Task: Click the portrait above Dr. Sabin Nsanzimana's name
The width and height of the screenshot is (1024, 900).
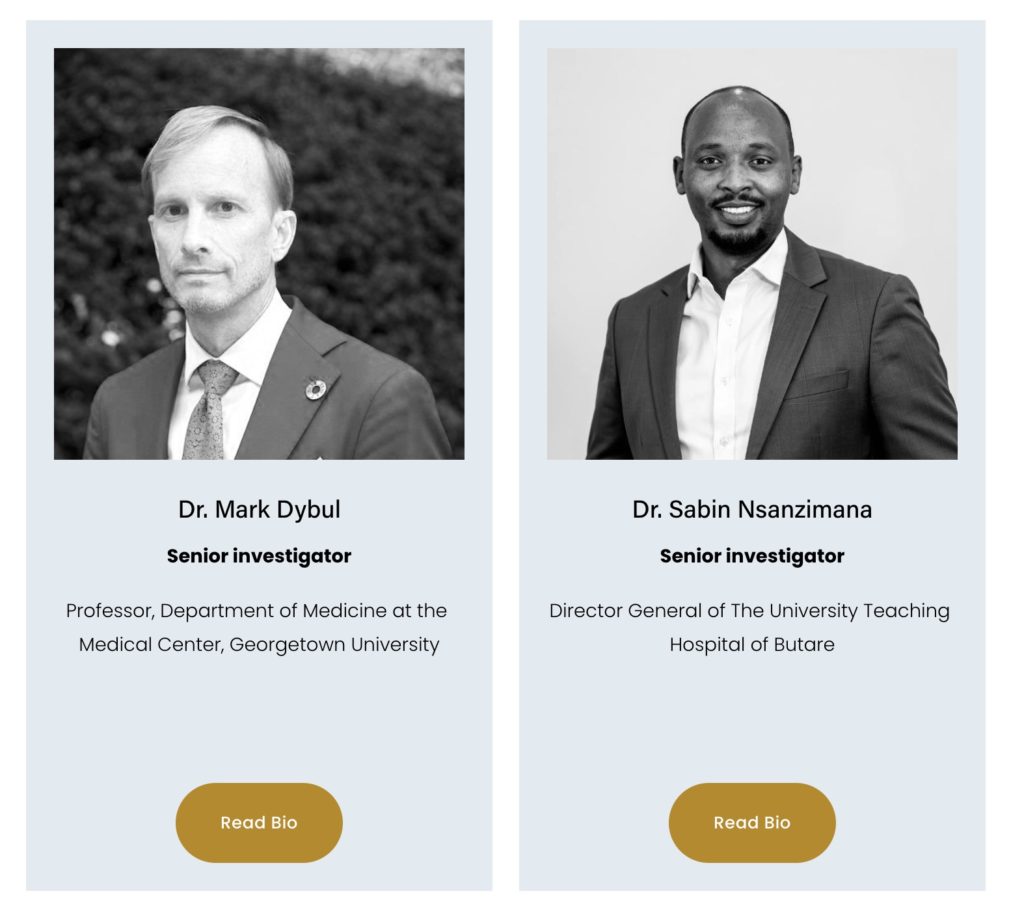Action: (752, 254)
